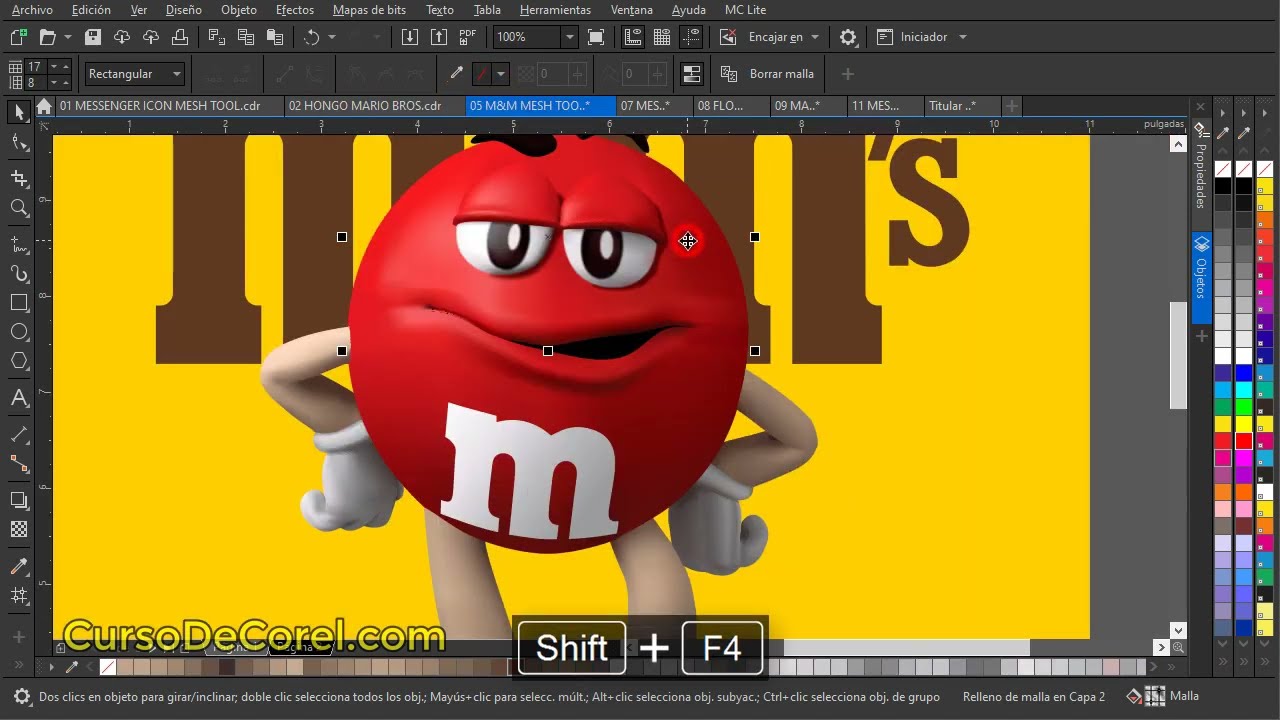Image resolution: width=1280 pixels, height=720 pixels.
Task: Pick the no-color swatch in bottom palette
Action: click(108, 667)
